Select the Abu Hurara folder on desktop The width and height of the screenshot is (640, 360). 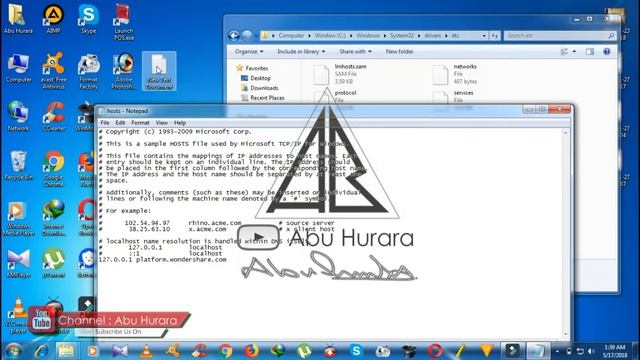[x=18, y=19]
